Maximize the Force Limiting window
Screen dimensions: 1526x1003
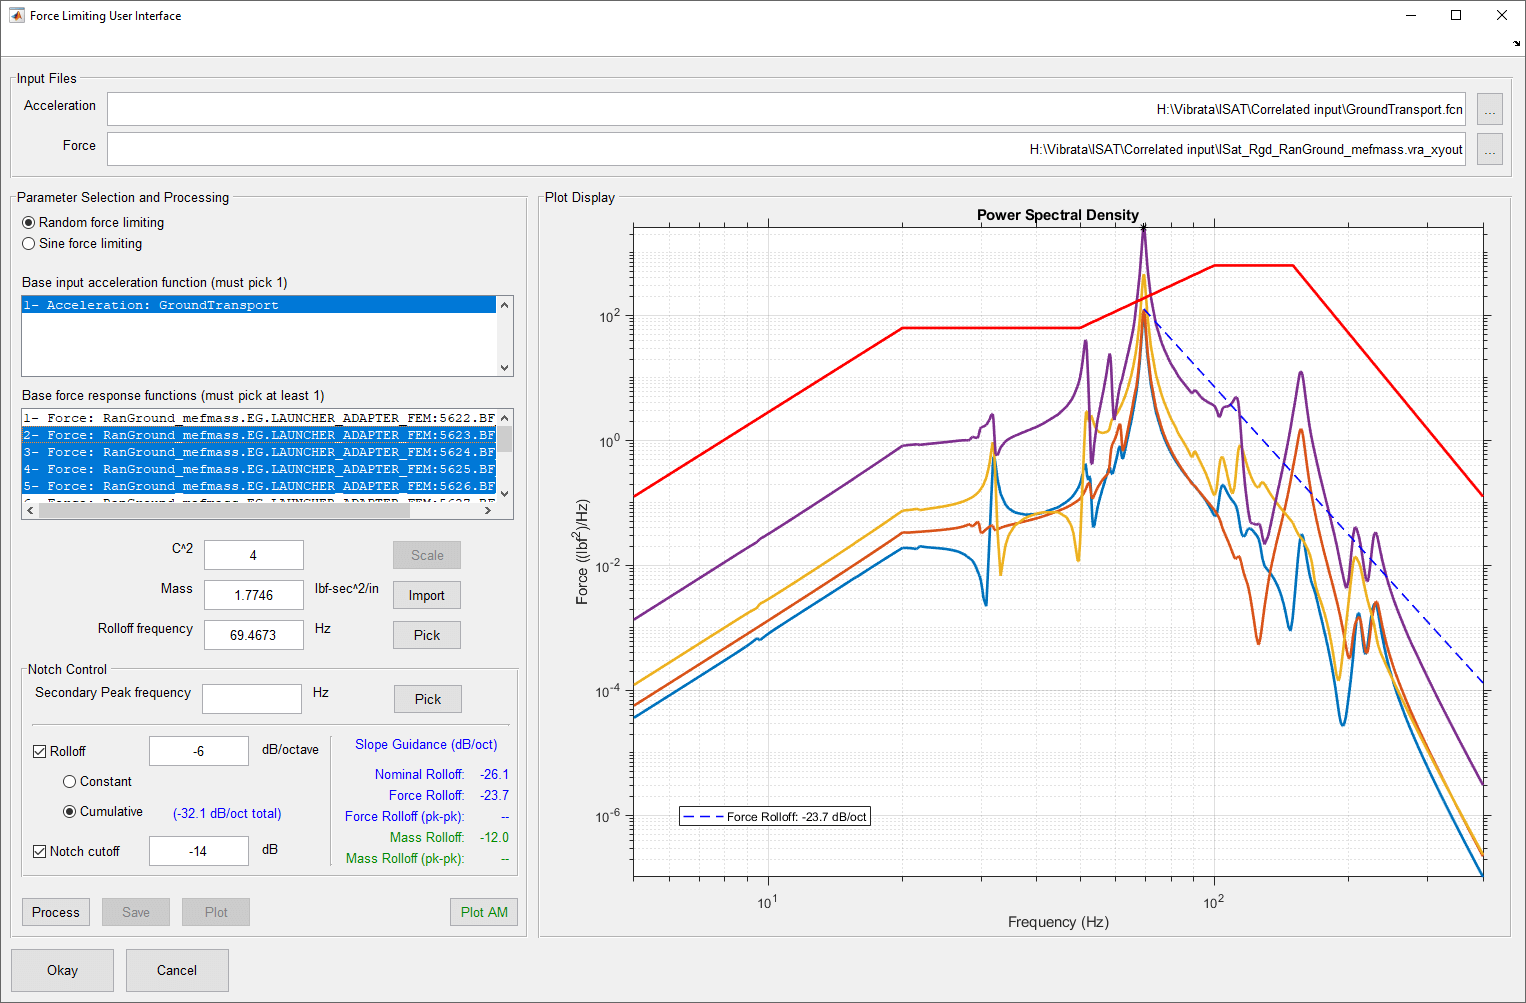pos(1456,15)
